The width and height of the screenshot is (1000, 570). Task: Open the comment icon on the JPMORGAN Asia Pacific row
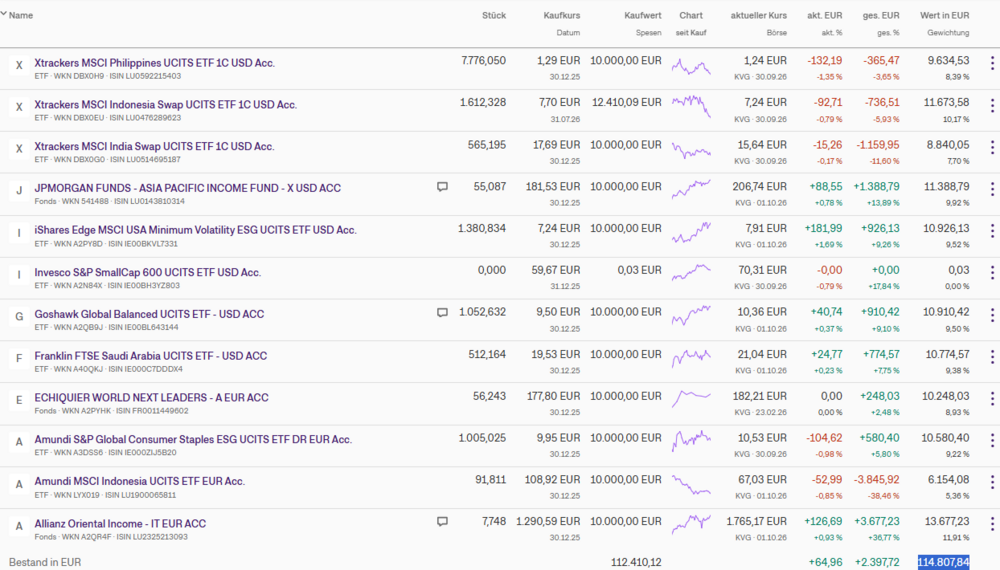[x=442, y=187]
